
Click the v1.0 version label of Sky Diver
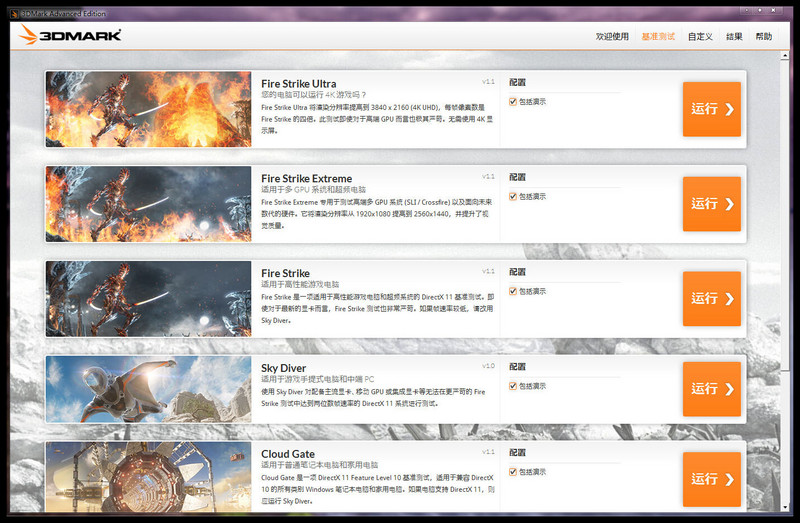coord(488,366)
